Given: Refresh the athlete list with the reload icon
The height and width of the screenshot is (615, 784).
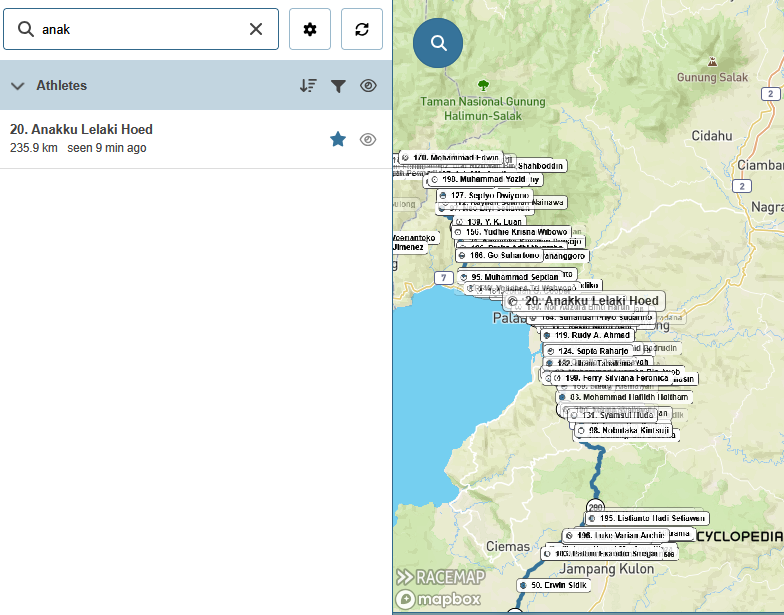Looking at the screenshot, I should coord(362,30).
